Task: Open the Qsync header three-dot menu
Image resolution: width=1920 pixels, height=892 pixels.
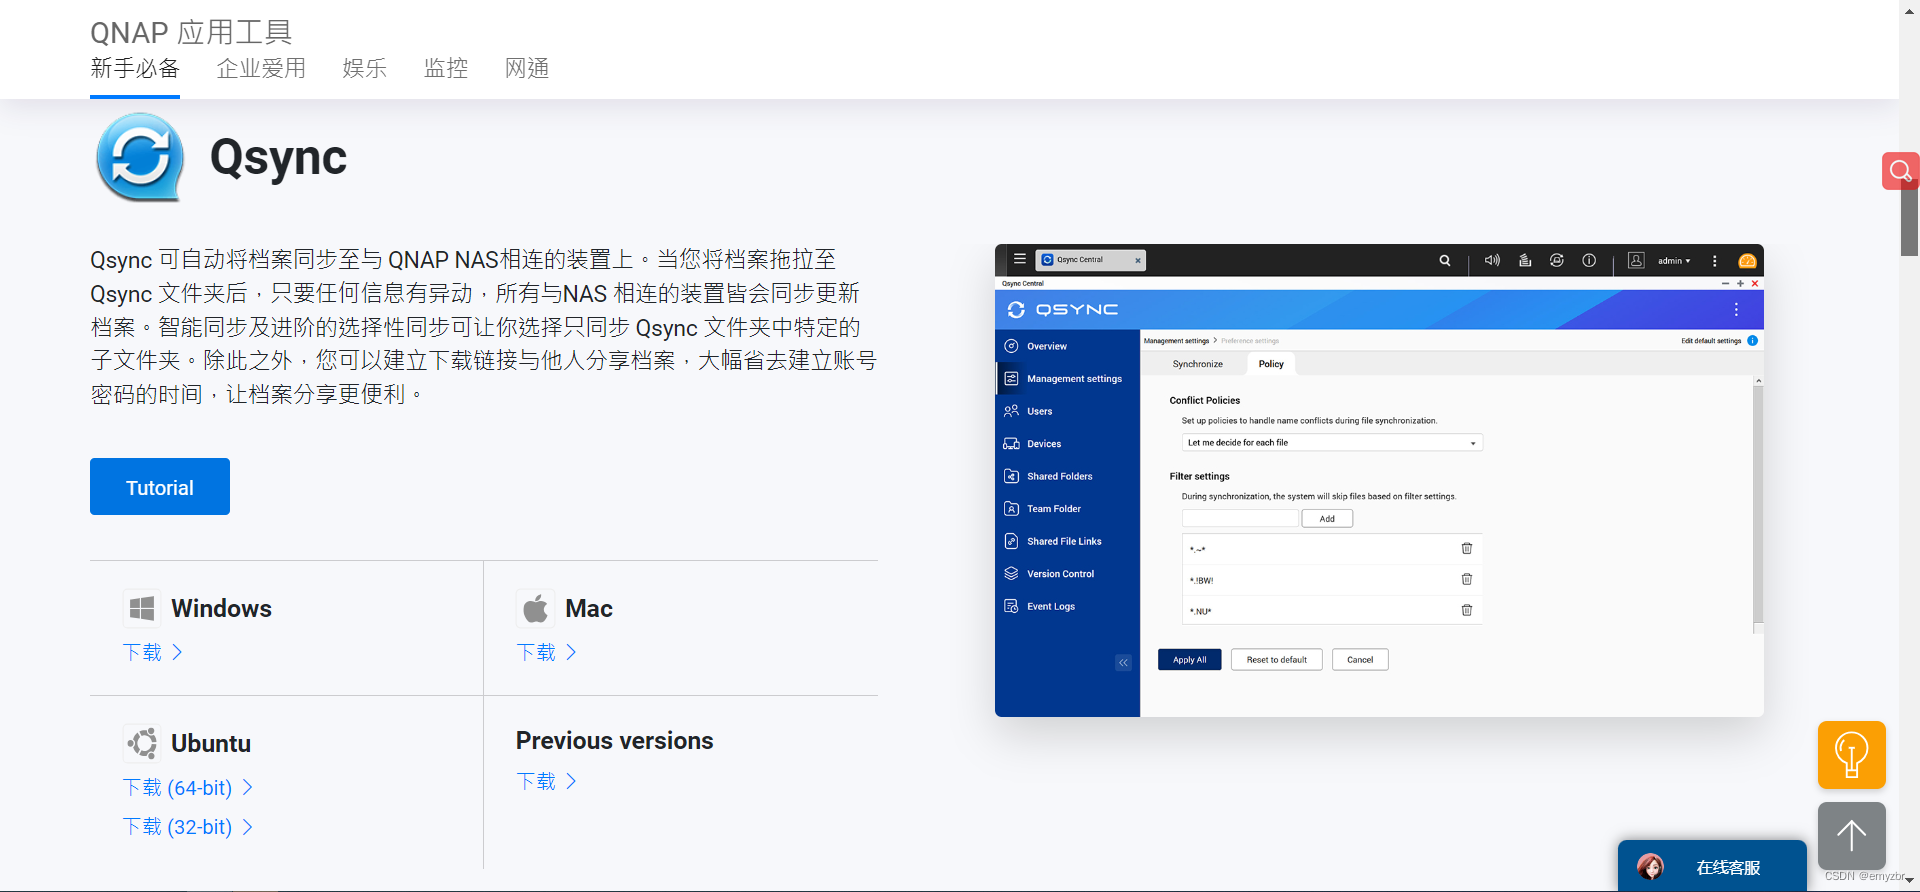Action: click(1736, 310)
